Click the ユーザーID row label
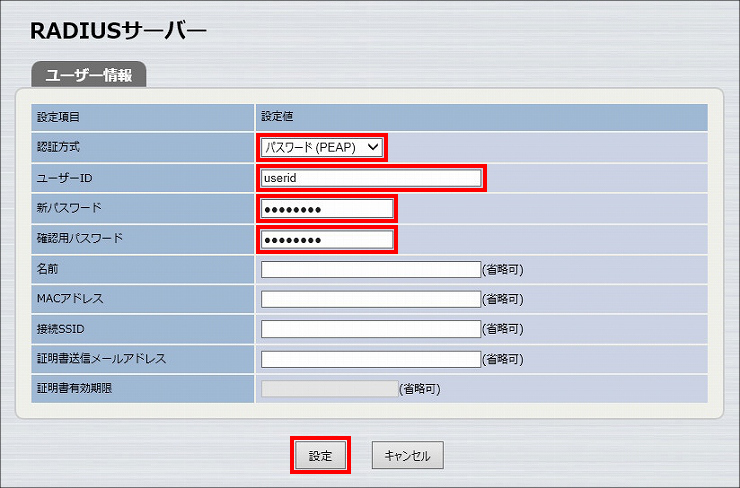The height and width of the screenshot is (488, 740). coord(65,178)
